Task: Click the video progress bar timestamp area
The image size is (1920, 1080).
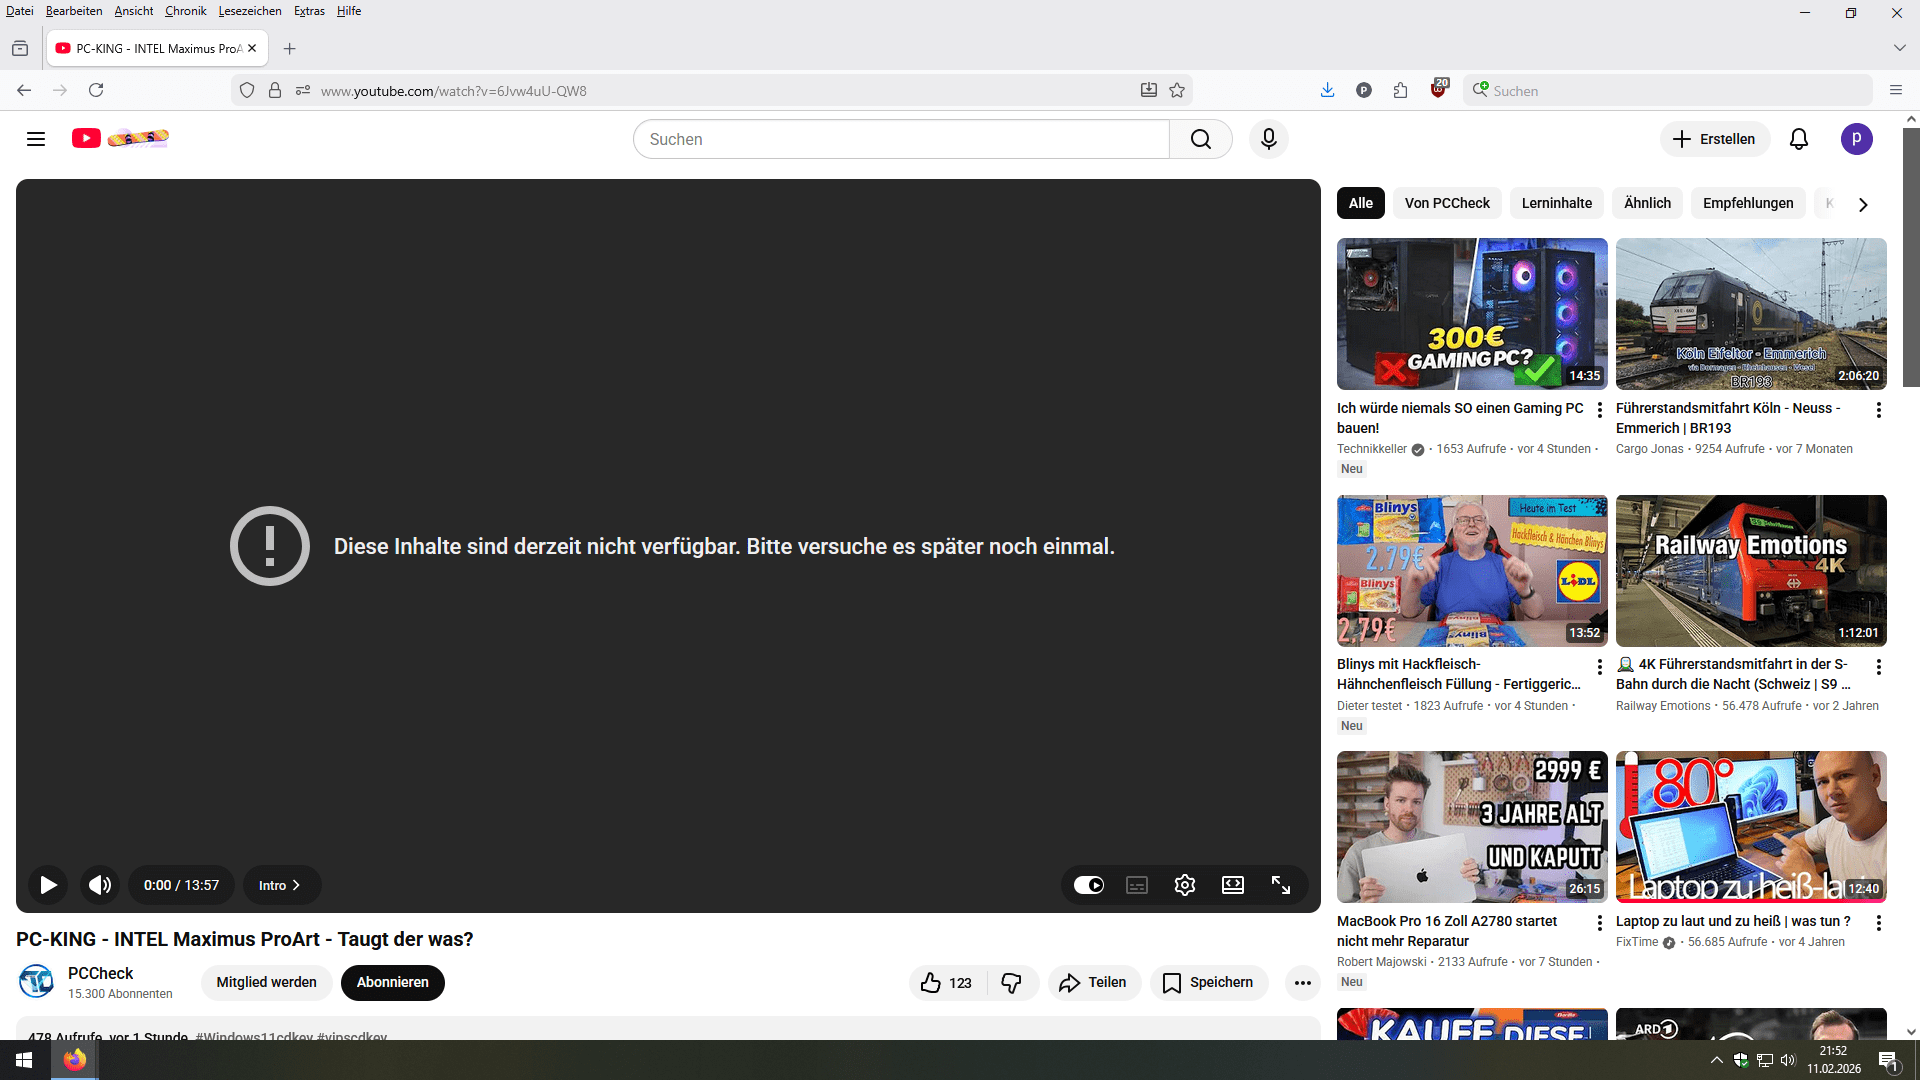Action: click(x=181, y=885)
